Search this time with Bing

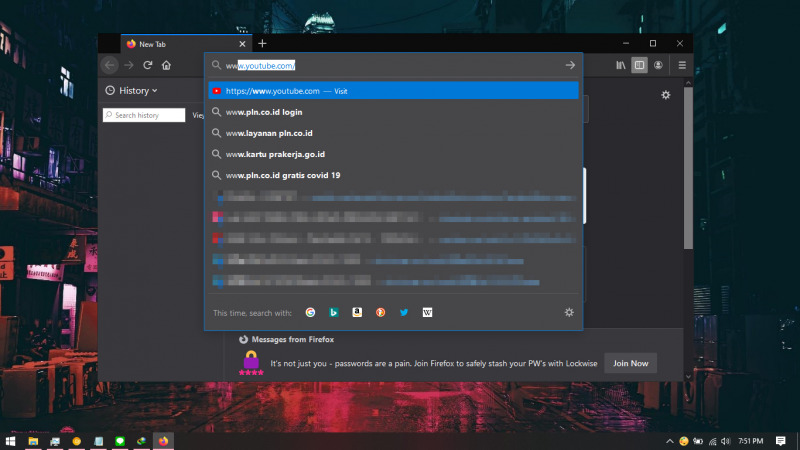pyautogui.click(x=334, y=312)
